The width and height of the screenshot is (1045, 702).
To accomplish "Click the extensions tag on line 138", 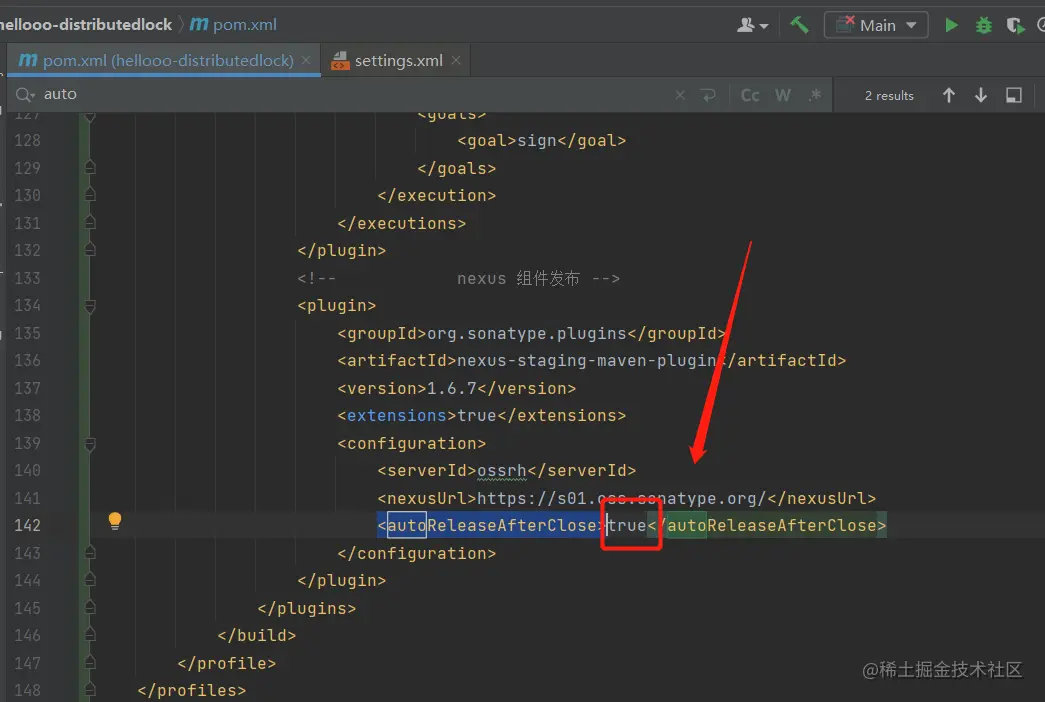I will pos(397,415).
